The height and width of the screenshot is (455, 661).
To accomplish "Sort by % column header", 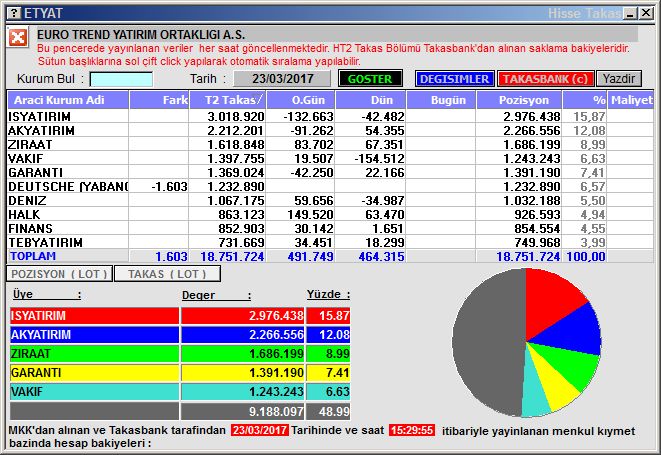I will tap(585, 100).
